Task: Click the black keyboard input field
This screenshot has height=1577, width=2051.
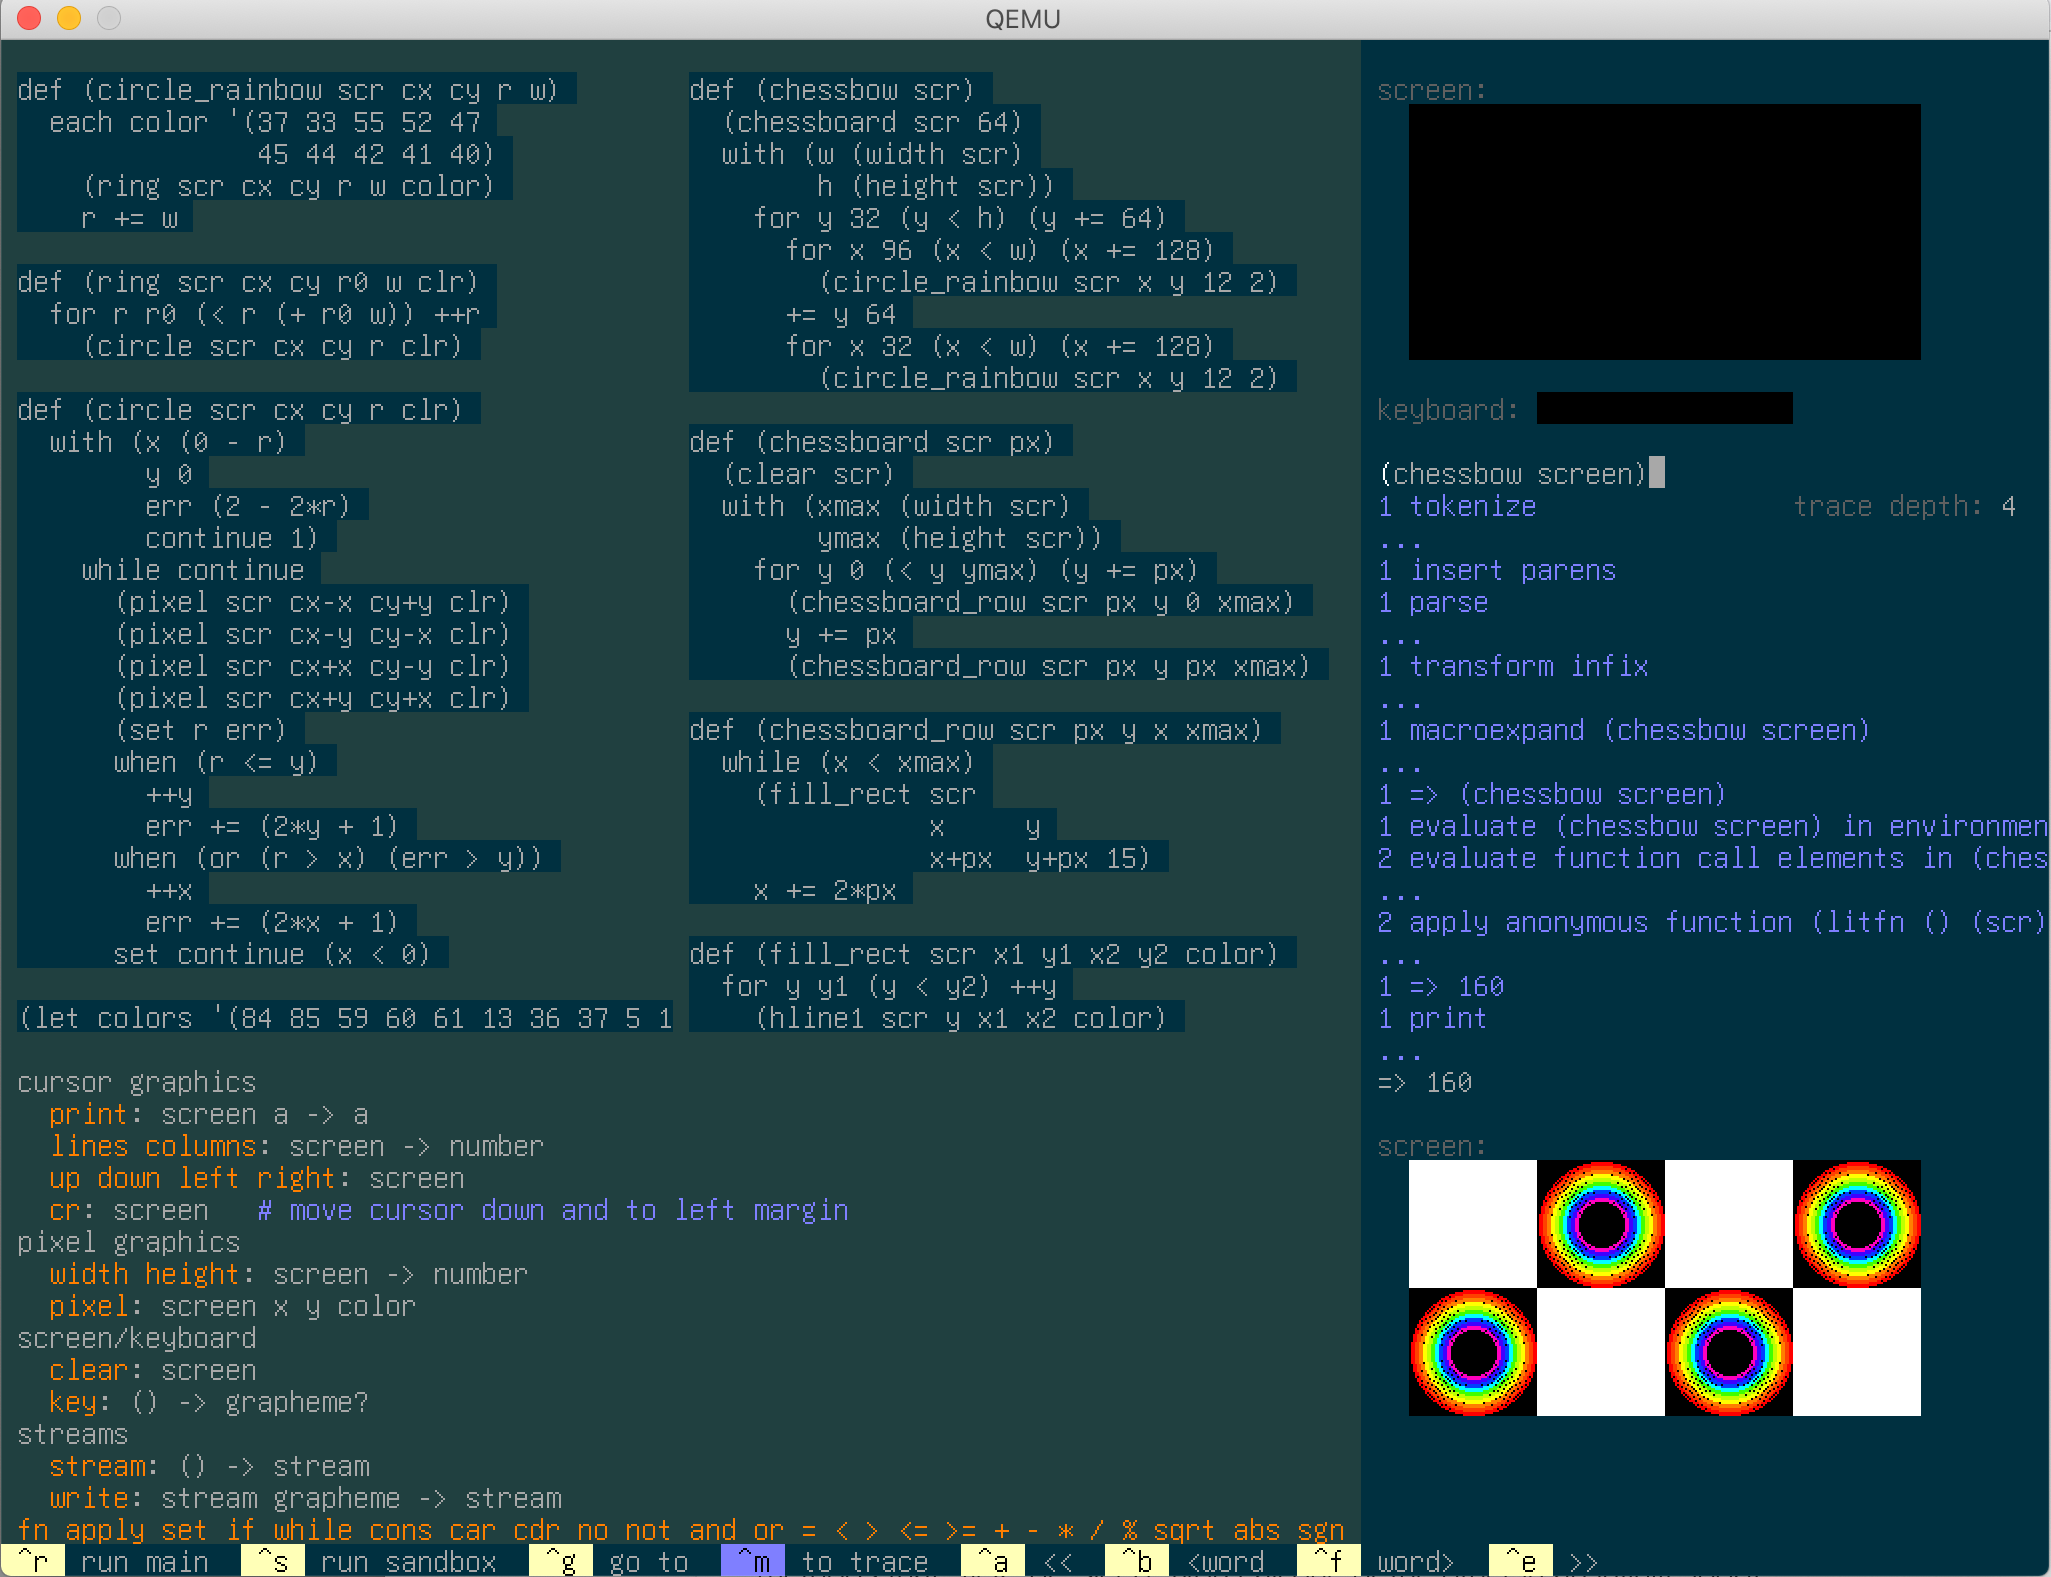Action: 1664,408
